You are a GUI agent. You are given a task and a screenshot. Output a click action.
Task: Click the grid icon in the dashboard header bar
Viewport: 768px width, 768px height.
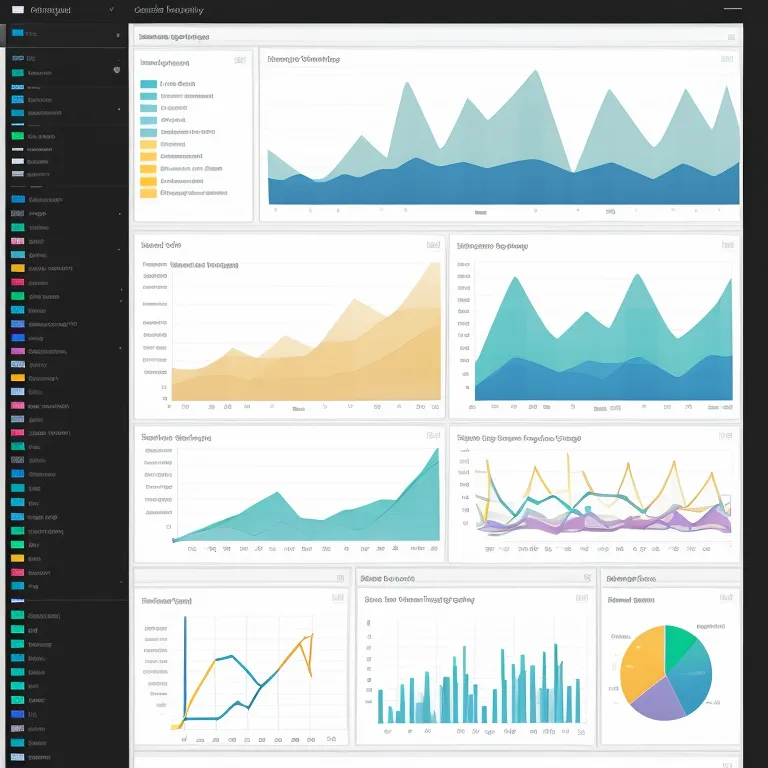point(732,10)
